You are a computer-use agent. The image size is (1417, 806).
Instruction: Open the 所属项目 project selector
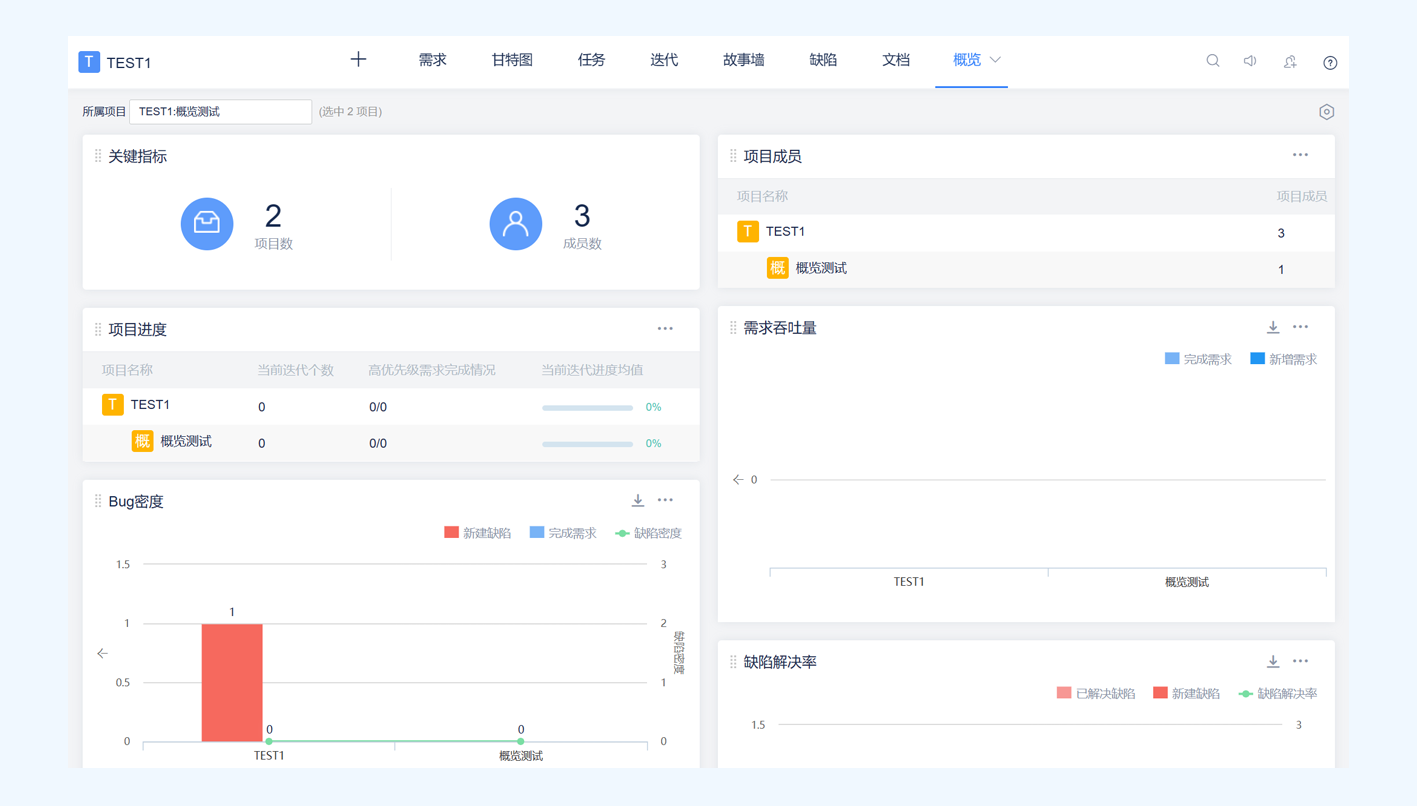[221, 112]
